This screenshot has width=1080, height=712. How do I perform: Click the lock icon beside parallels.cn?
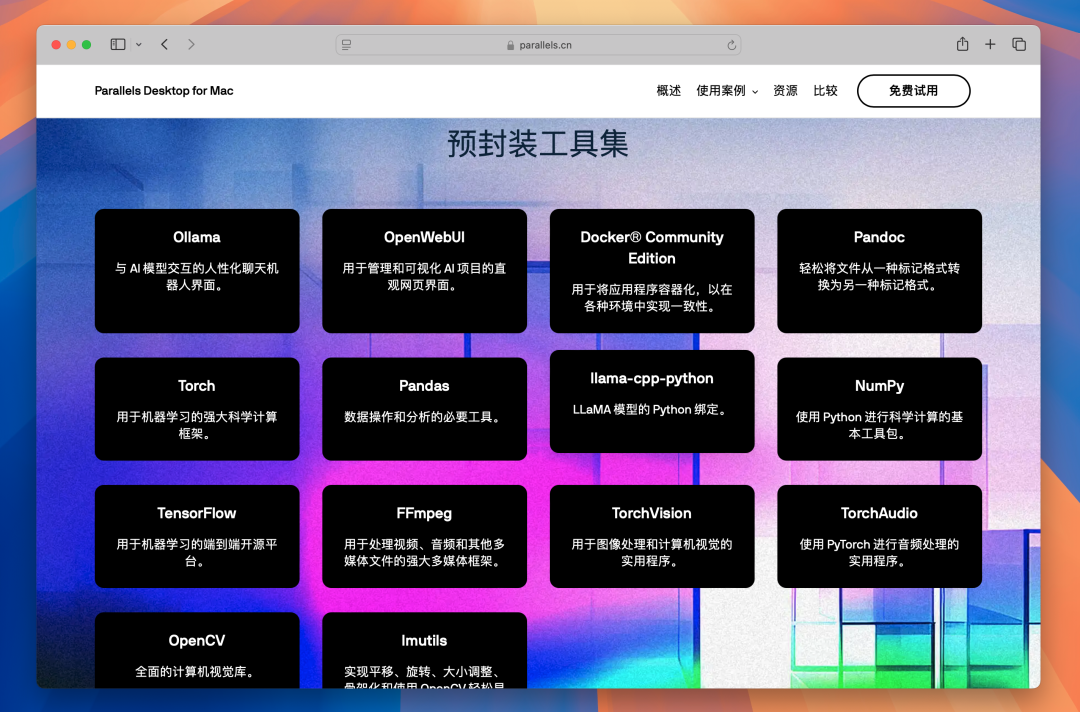pos(510,45)
